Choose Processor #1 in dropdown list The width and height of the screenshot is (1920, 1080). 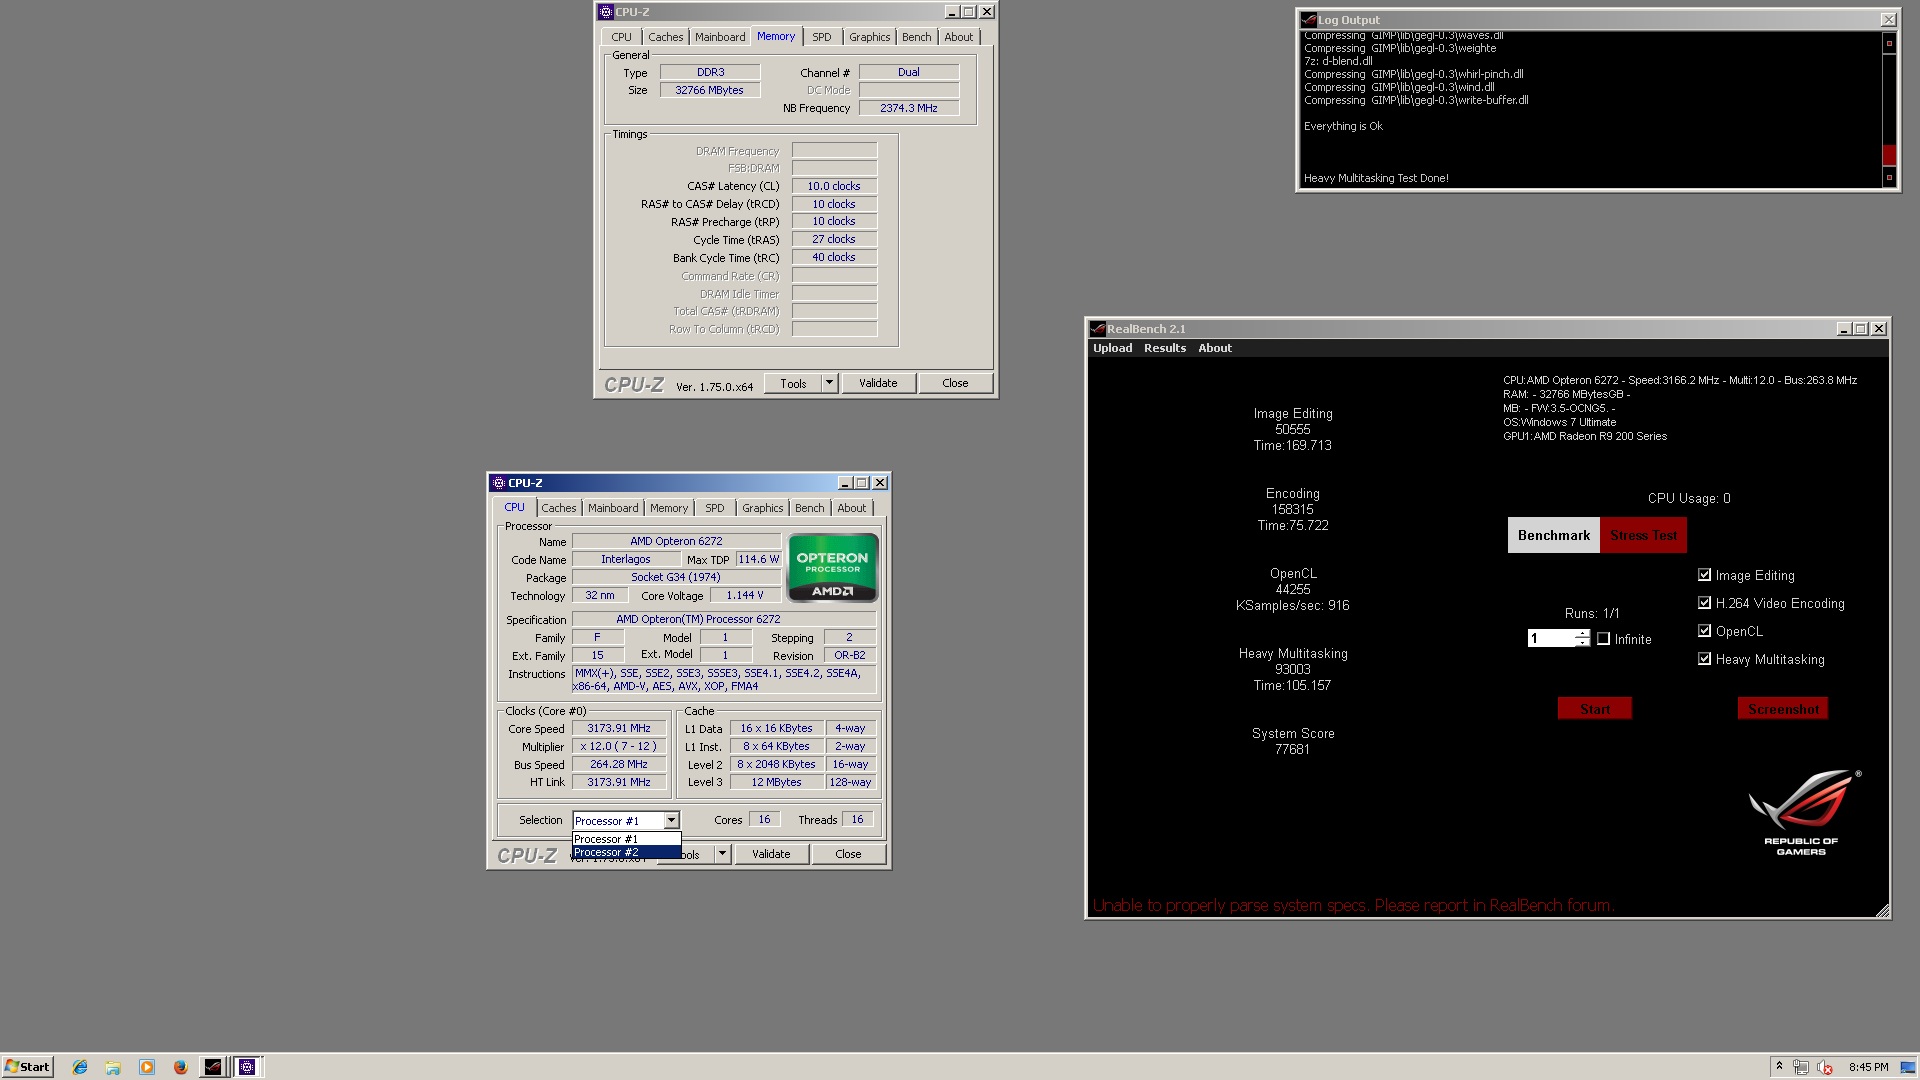(x=626, y=839)
